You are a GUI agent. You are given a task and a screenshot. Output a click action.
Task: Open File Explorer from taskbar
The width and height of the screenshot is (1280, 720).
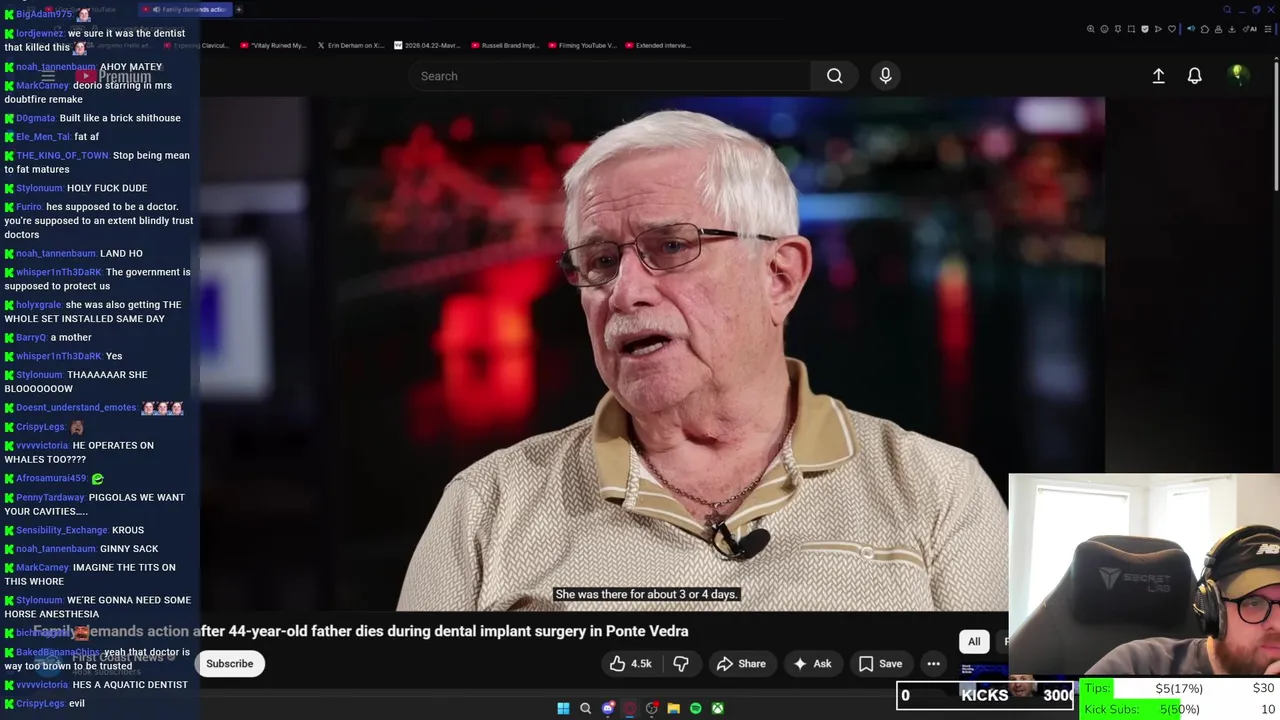[674, 708]
